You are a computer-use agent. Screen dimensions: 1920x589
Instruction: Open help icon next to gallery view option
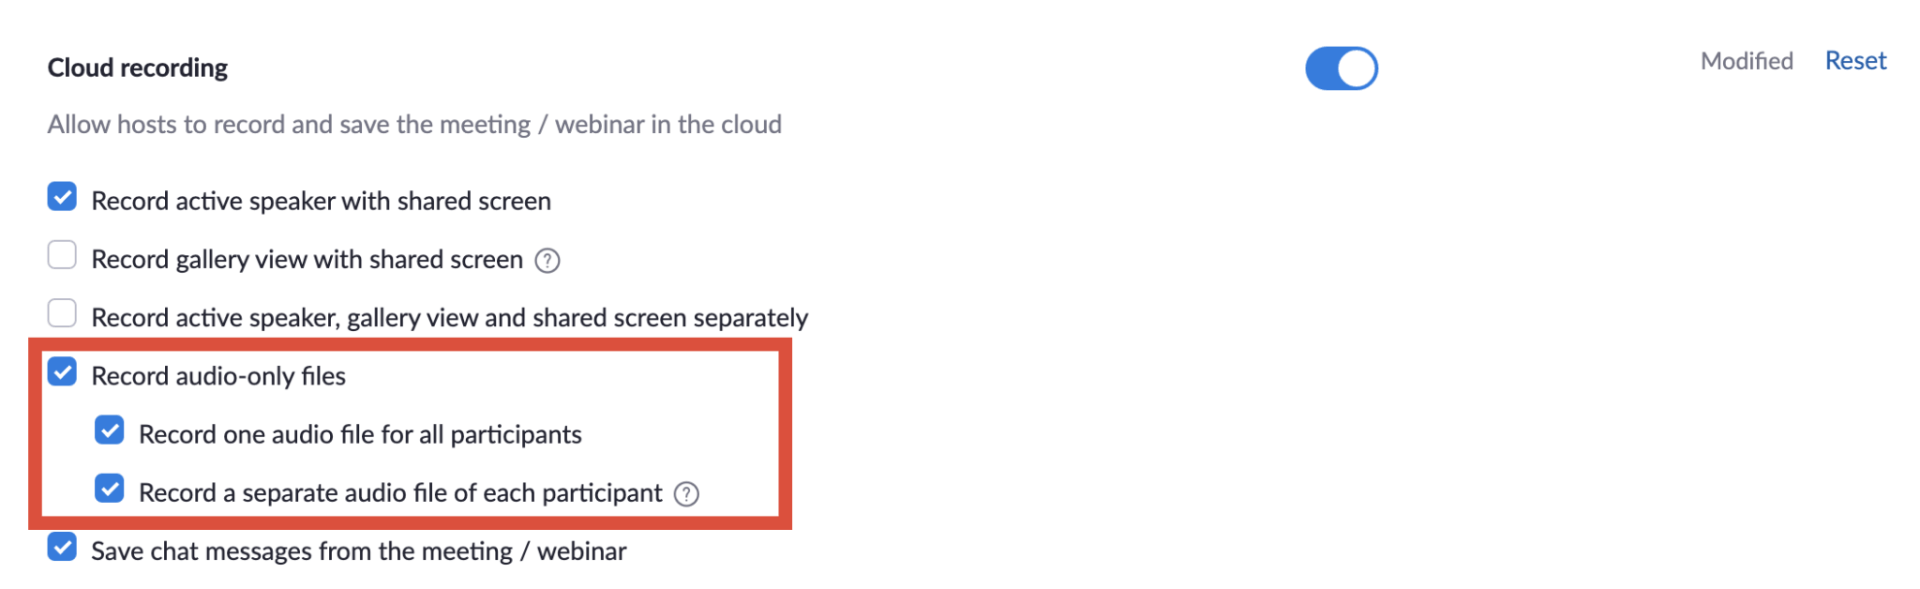tap(547, 260)
